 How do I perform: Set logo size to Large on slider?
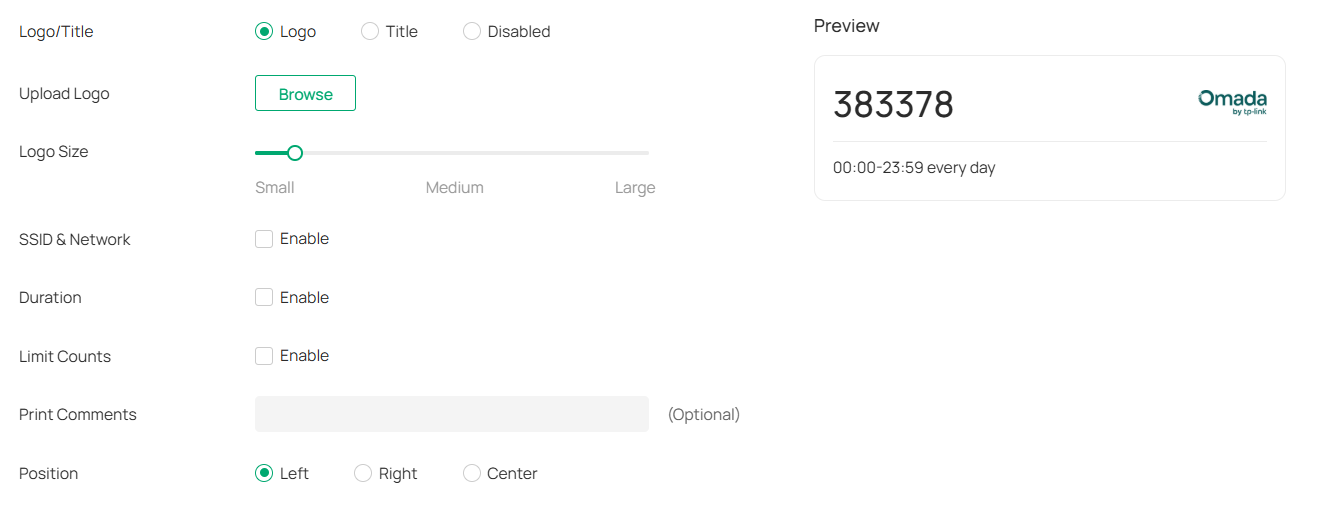point(647,153)
